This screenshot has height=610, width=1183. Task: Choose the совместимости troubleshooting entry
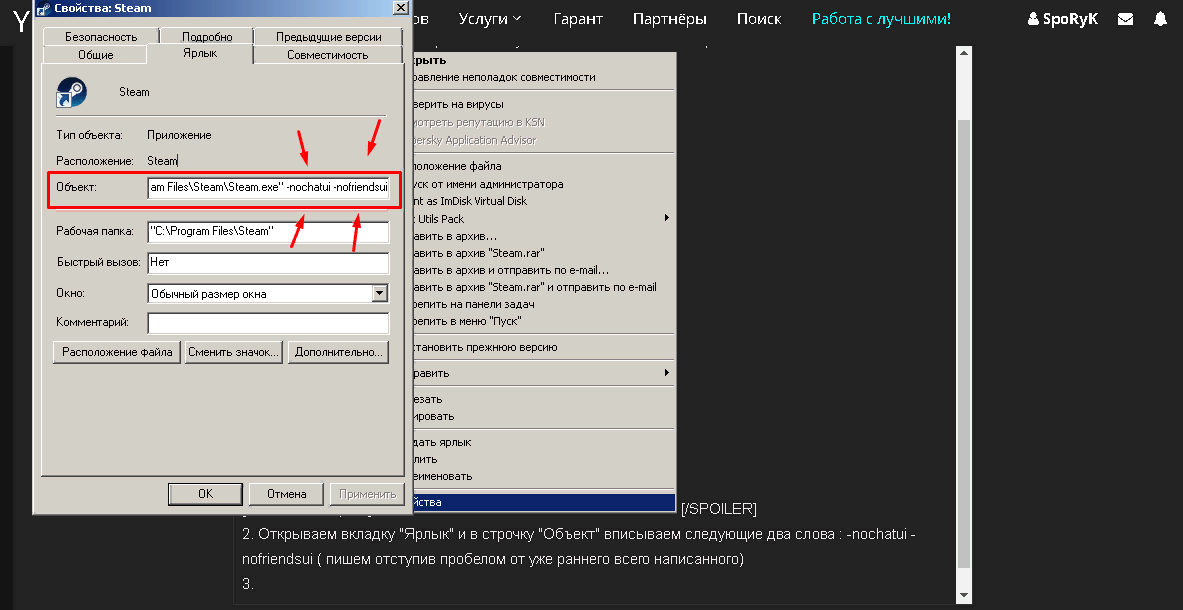tap(543, 77)
